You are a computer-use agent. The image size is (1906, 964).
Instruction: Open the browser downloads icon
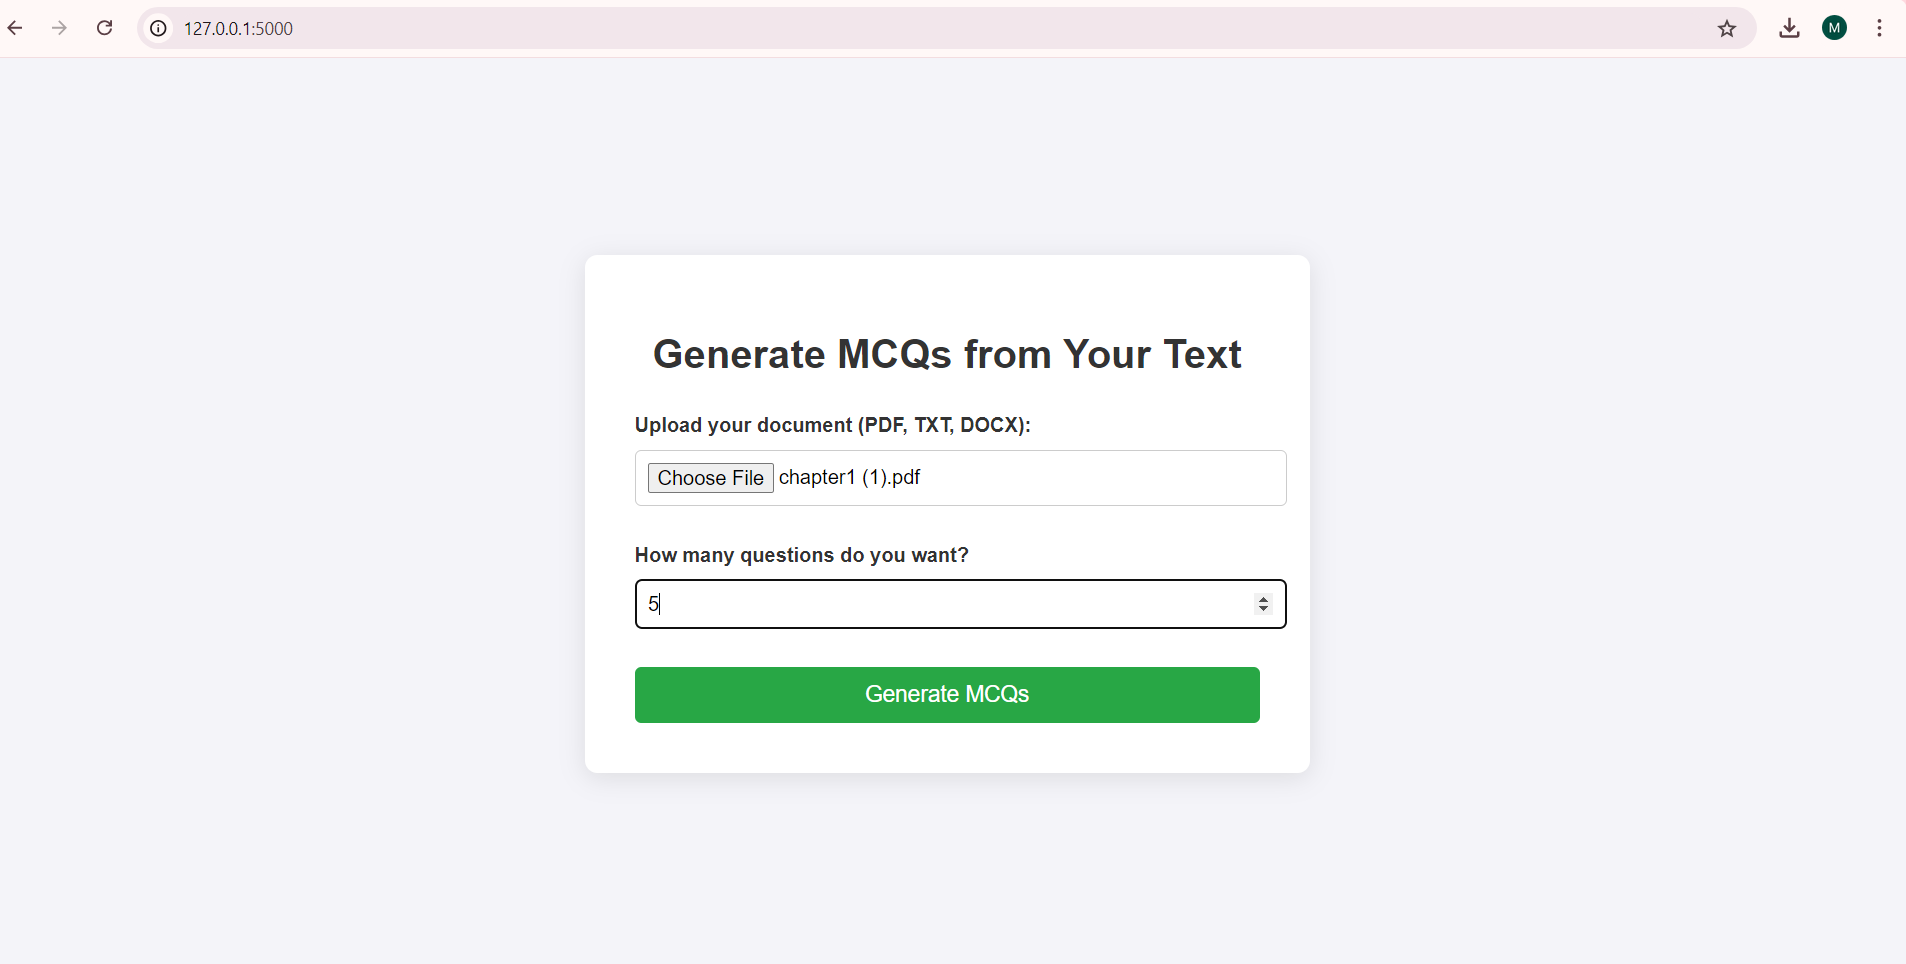click(x=1789, y=28)
